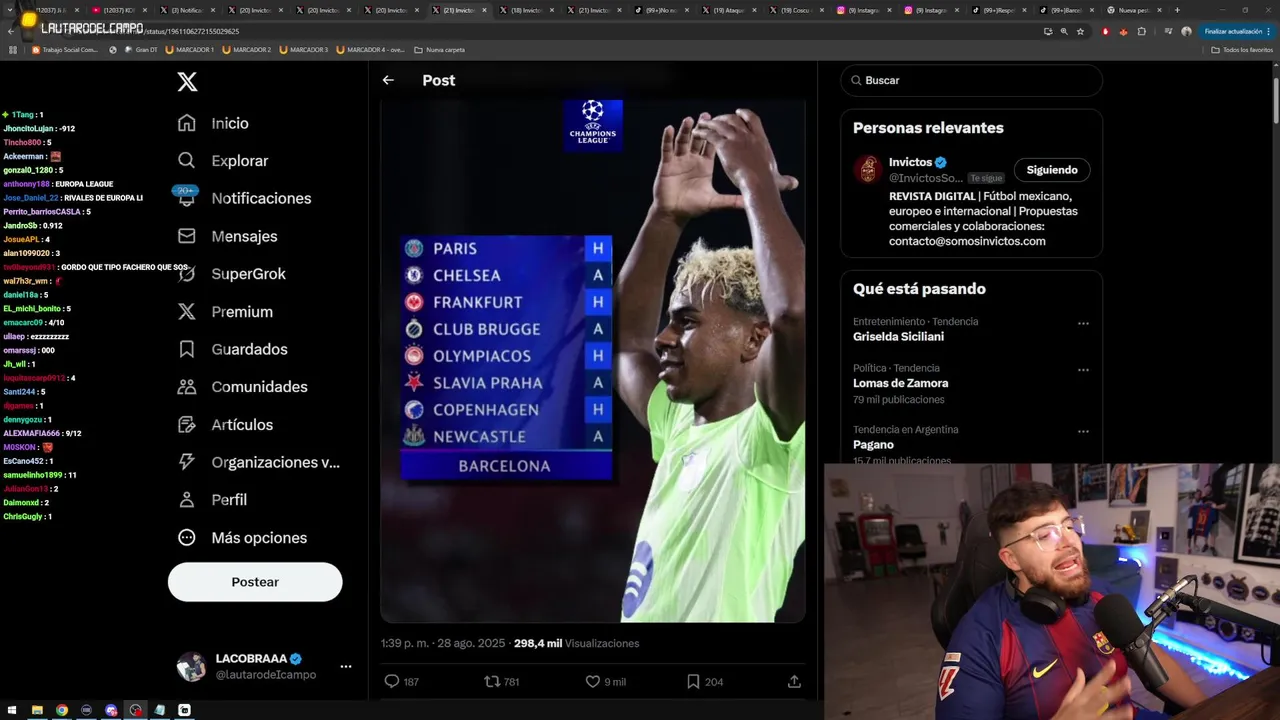
Task: Open the Gran DT bookmark
Action: [x=139, y=49]
